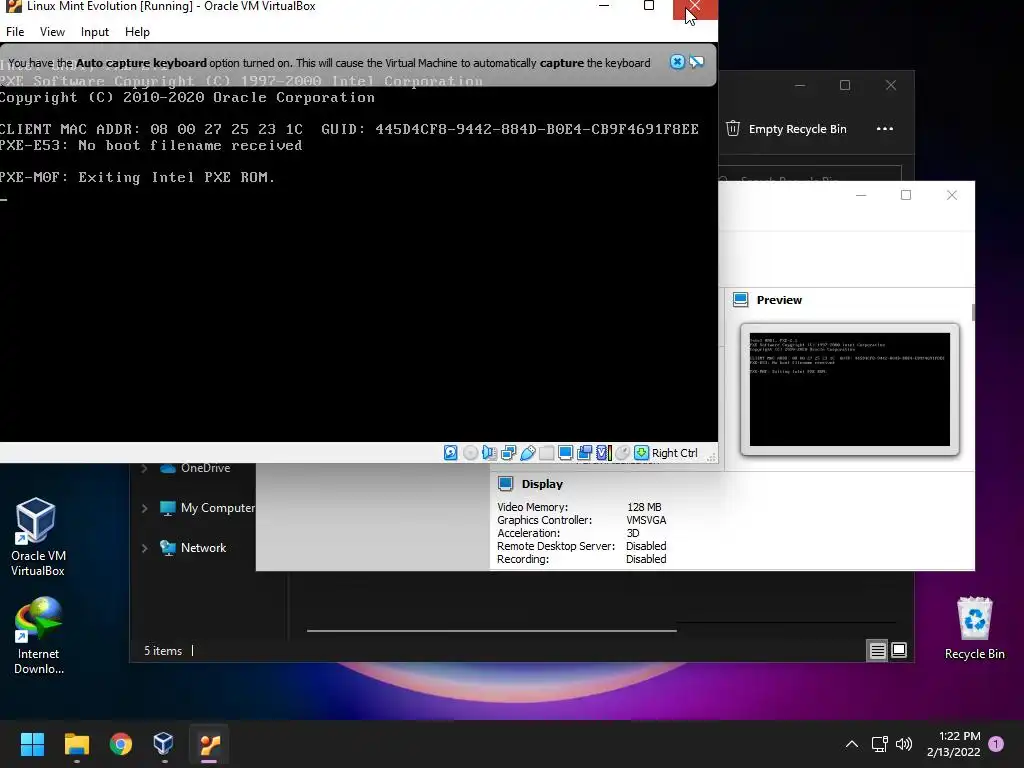Image resolution: width=1024 pixels, height=768 pixels.
Task: Open File Explorer from the taskbar
Action: (76, 744)
